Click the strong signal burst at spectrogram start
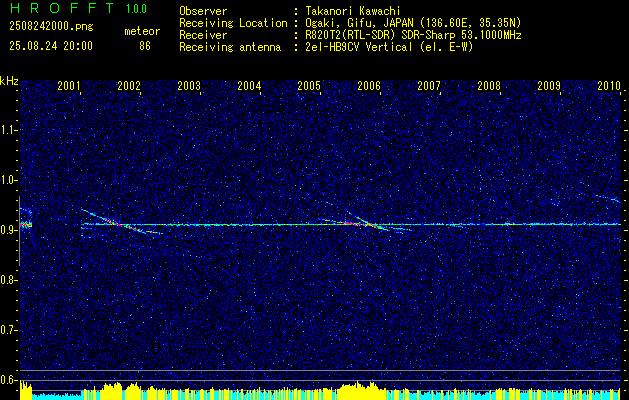This screenshot has height=400, width=629. [x=26, y=225]
